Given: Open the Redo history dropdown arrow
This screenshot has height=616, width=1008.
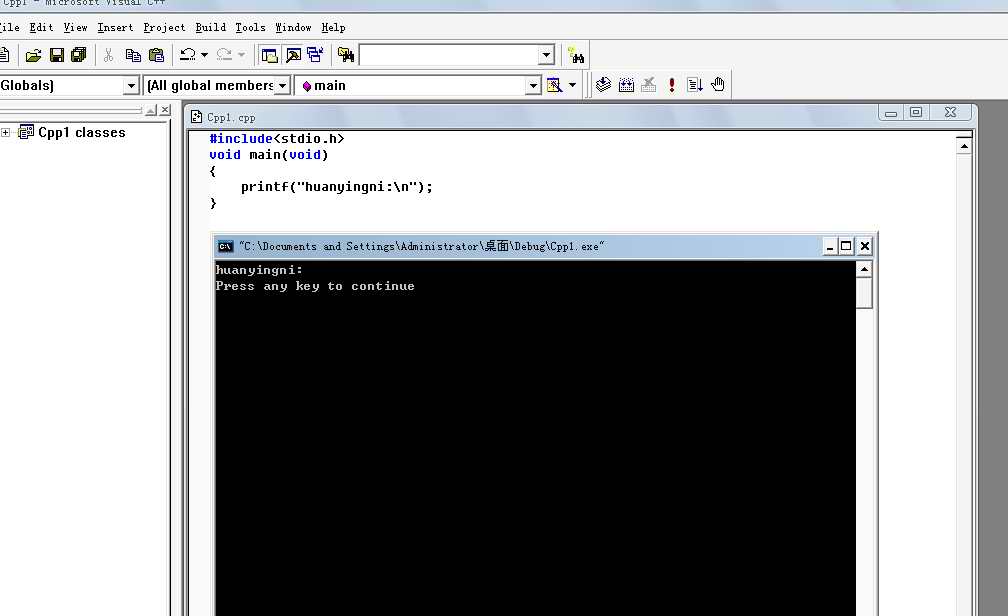Looking at the screenshot, I should (x=242, y=55).
